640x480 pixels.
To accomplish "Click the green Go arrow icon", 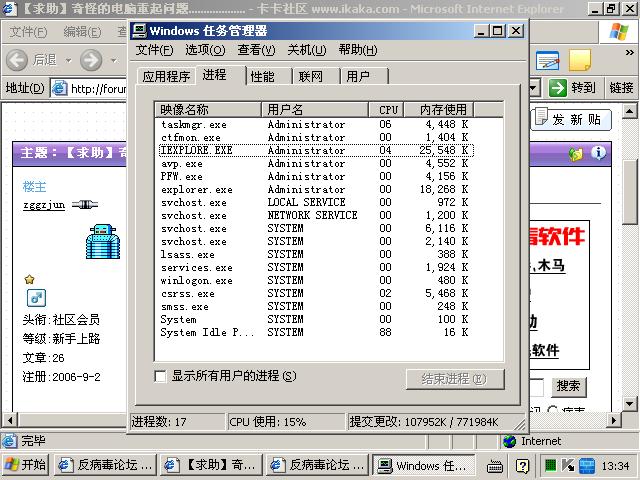I will pos(558,88).
